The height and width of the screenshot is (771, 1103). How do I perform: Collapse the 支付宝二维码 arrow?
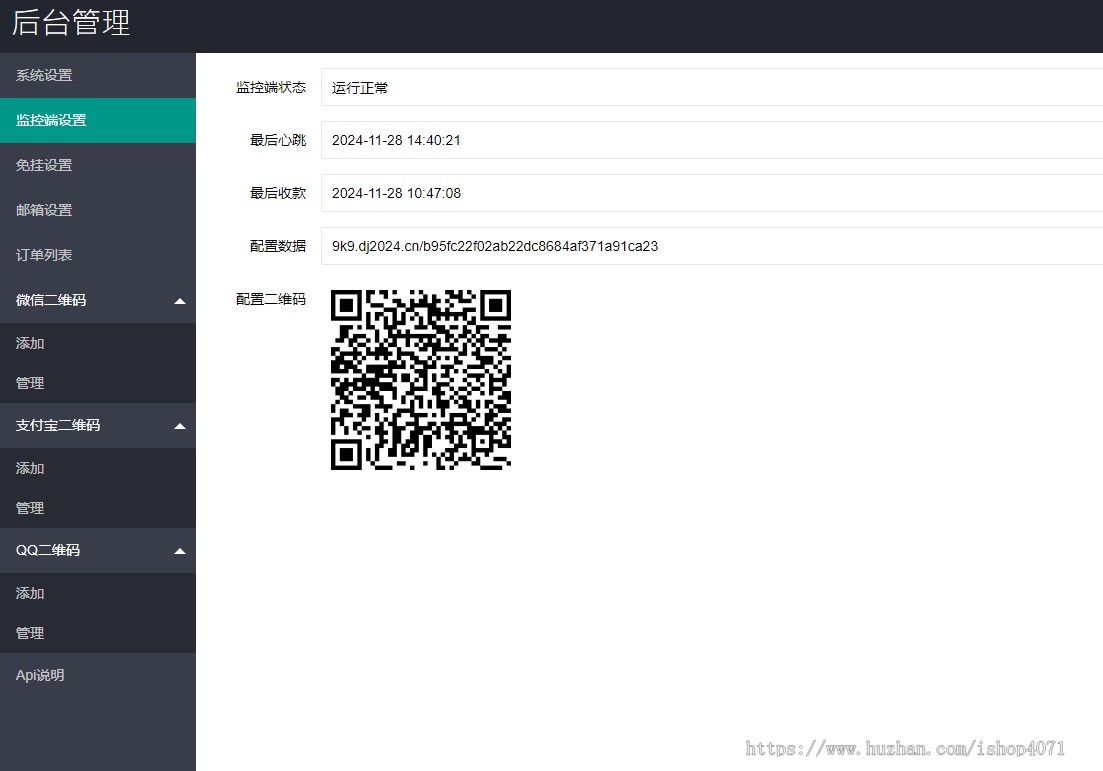point(180,426)
